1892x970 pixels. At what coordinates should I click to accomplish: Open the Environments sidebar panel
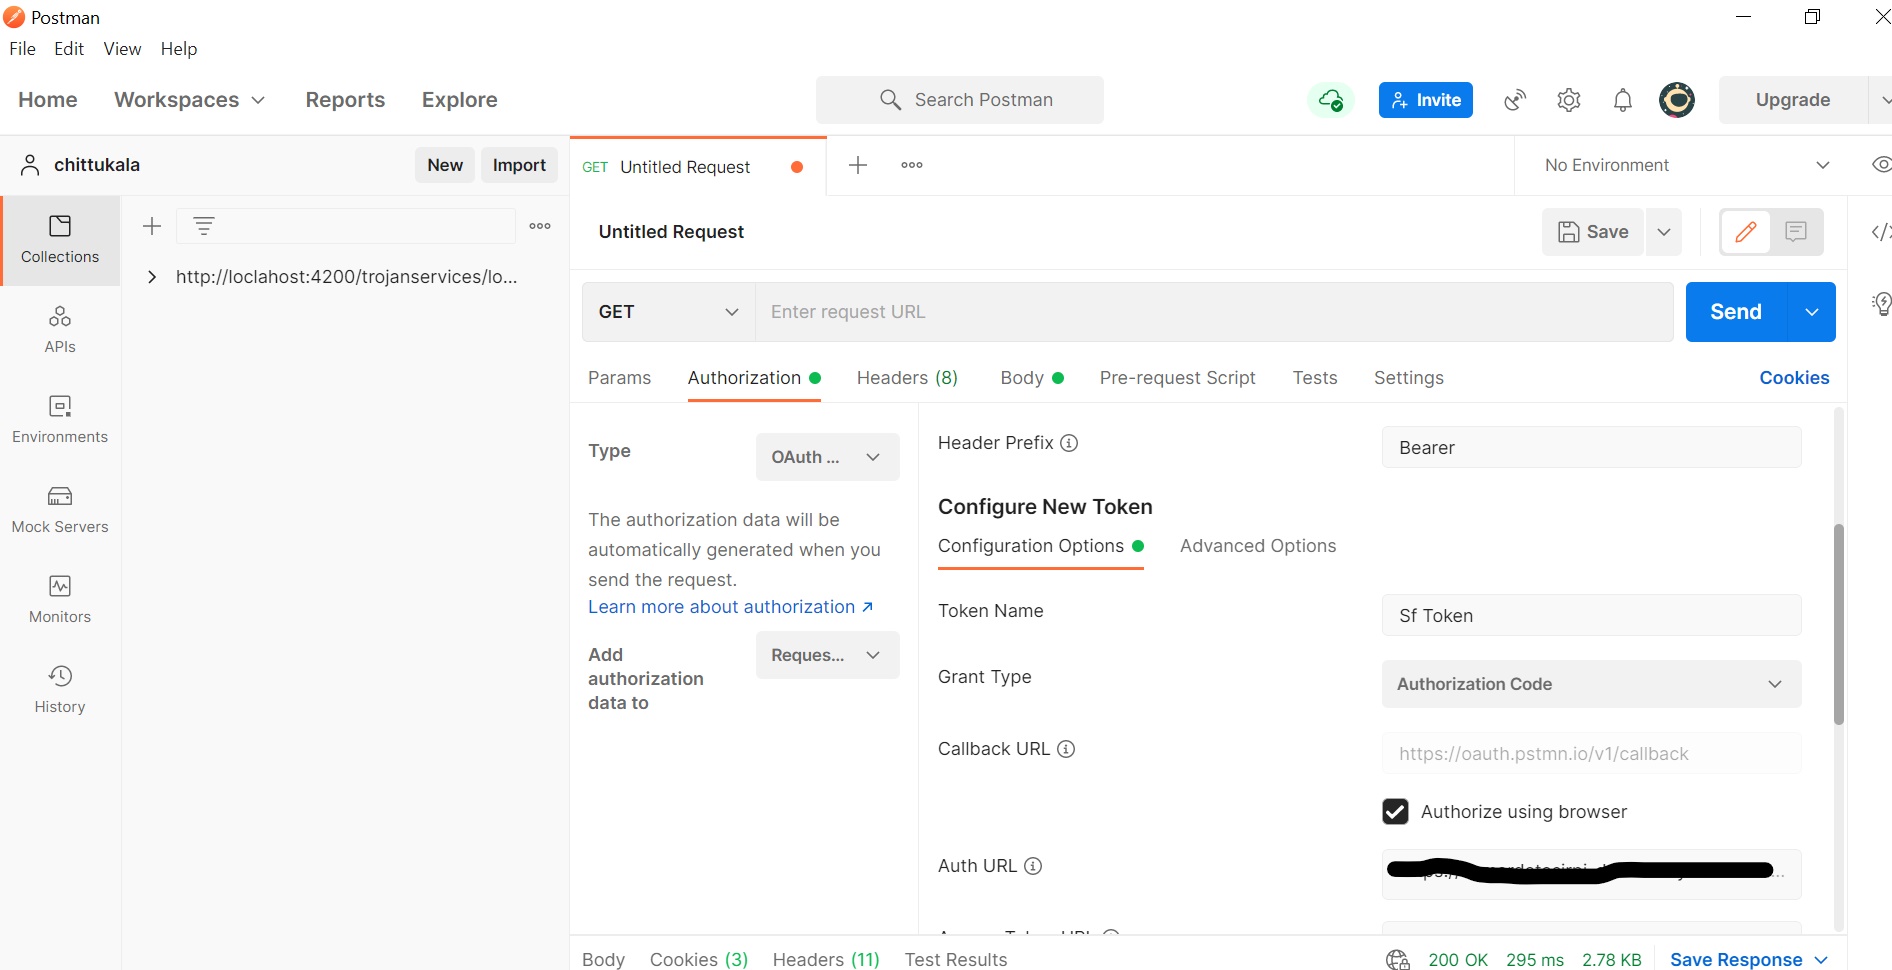60,420
